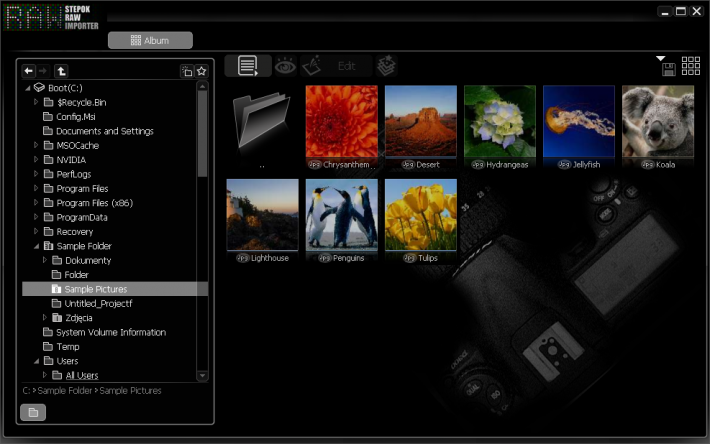Click the path text C:>Sample Folder>Sample Pictures
Image resolution: width=710 pixels, height=444 pixels.
coord(92,390)
